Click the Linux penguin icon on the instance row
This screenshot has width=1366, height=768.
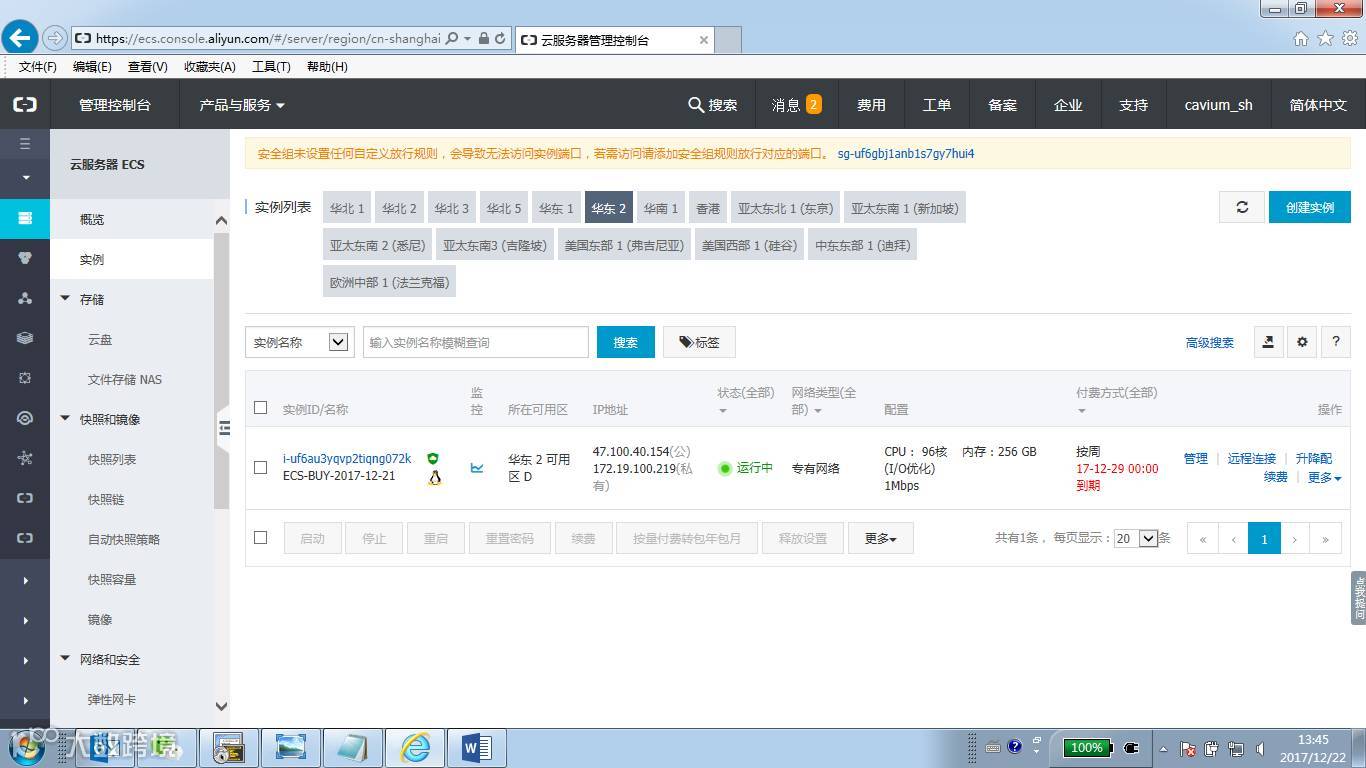tap(434, 477)
